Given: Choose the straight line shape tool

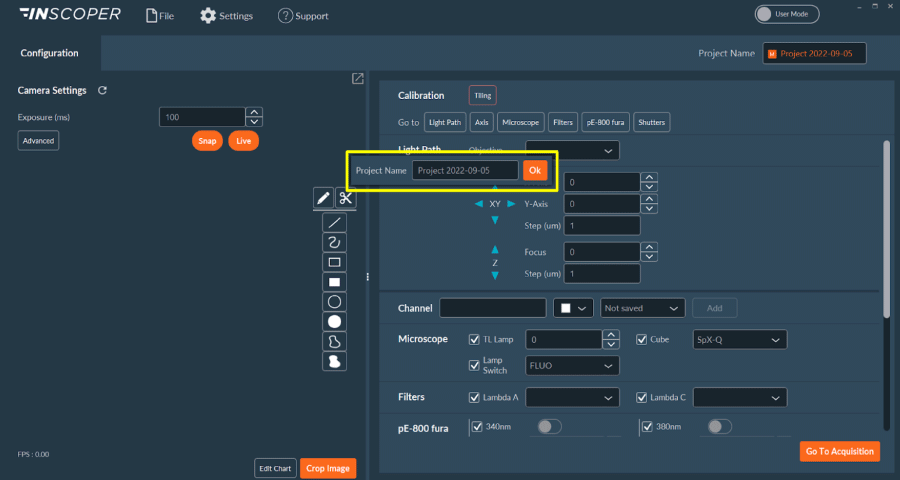Looking at the screenshot, I should (335, 222).
